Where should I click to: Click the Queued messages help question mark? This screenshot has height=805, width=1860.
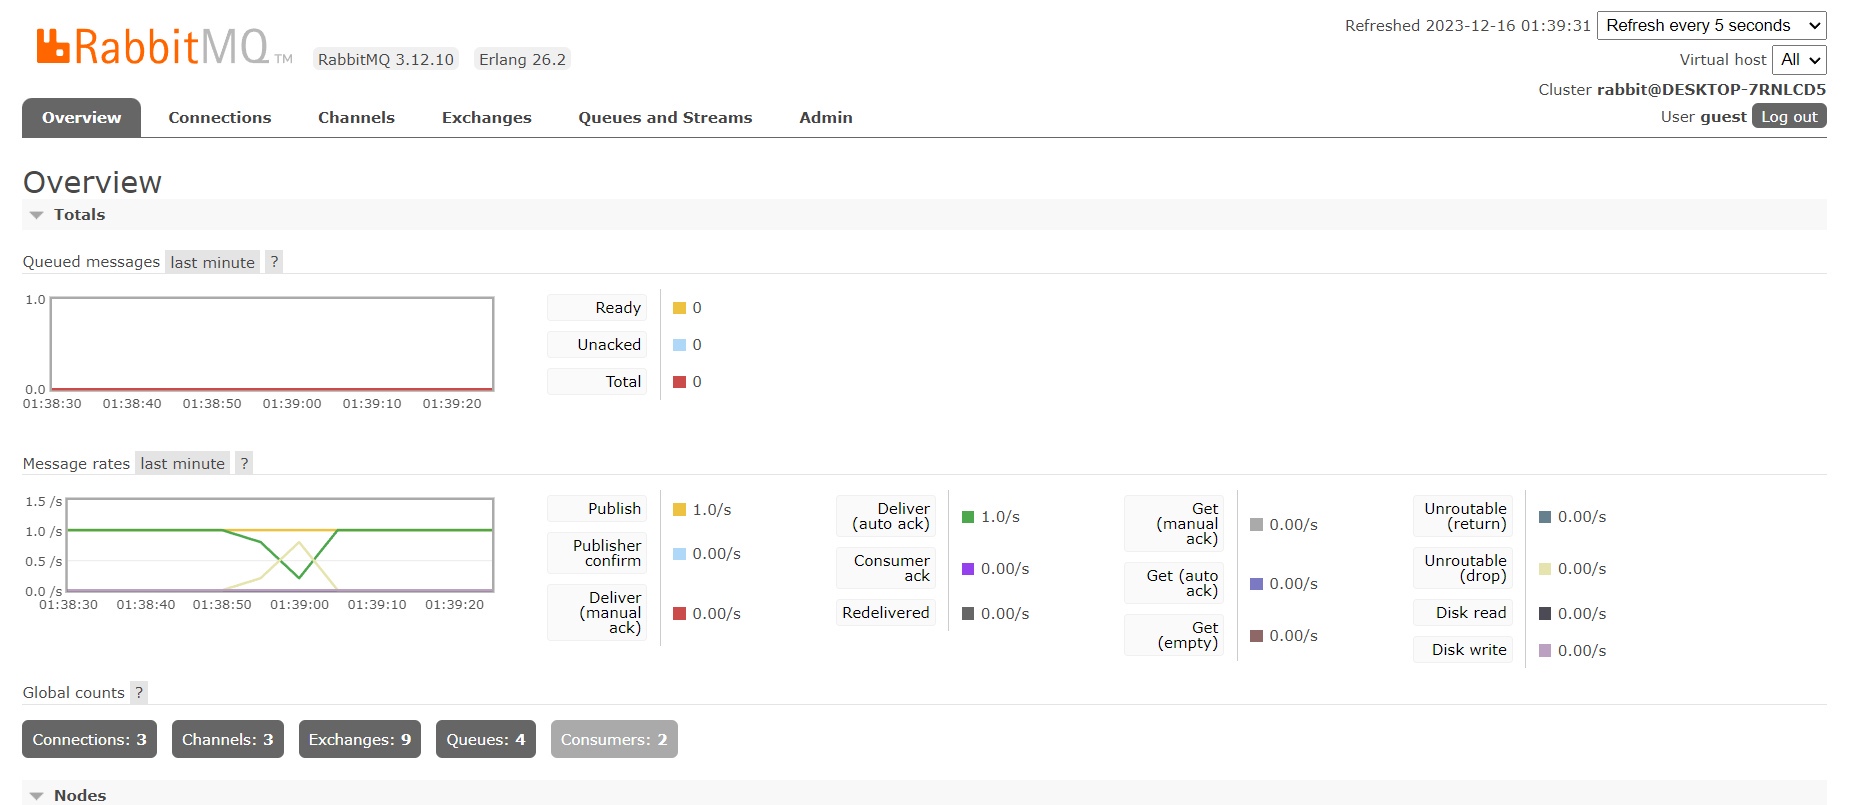click(274, 262)
